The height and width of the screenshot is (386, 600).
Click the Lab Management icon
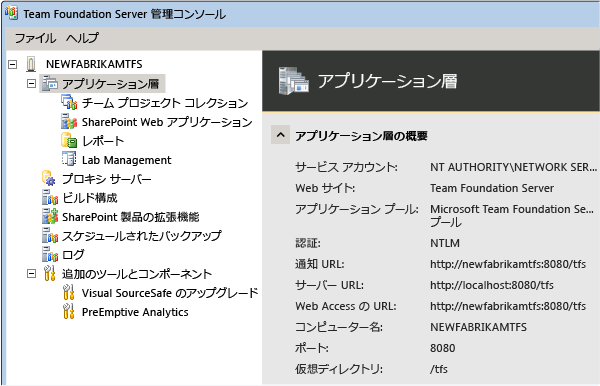click(x=69, y=160)
